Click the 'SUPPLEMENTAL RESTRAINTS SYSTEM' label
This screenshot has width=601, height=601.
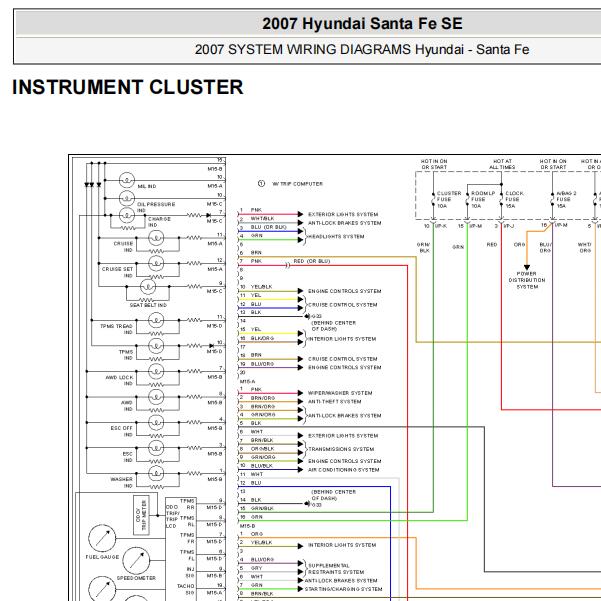click(x=336, y=569)
